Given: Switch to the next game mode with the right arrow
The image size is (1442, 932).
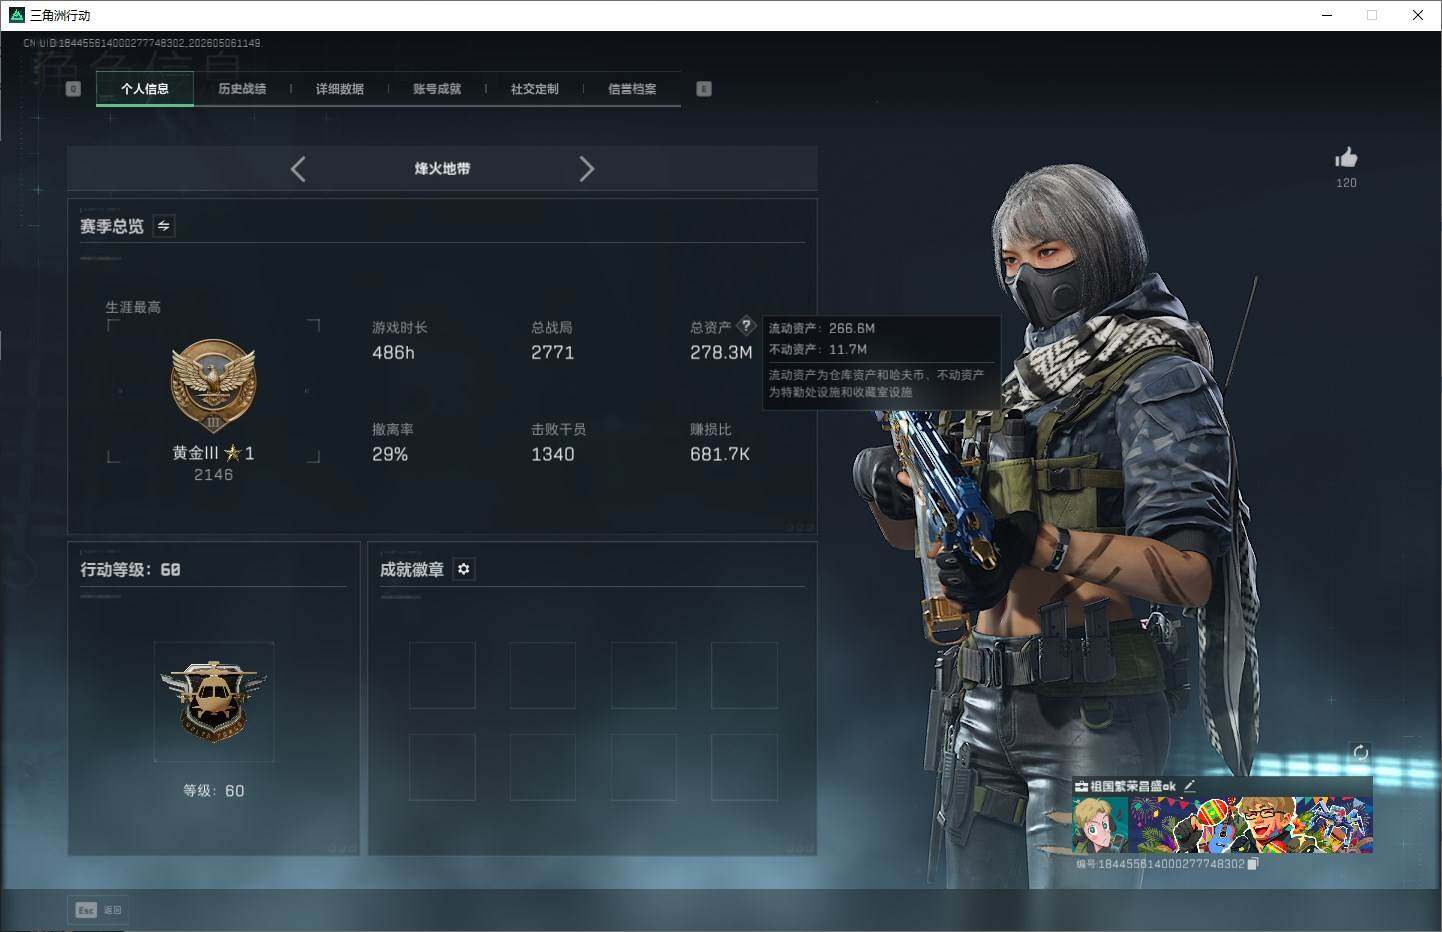Looking at the screenshot, I should tap(587, 169).
